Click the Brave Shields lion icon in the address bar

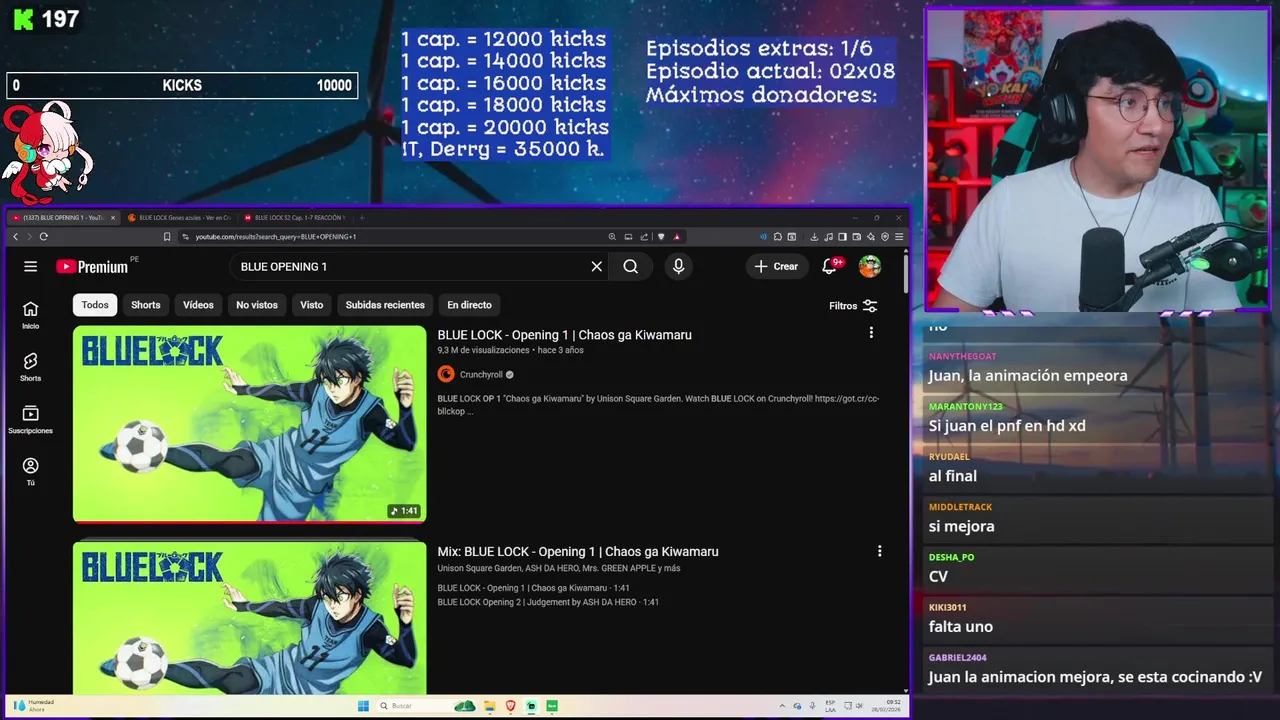(661, 237)
